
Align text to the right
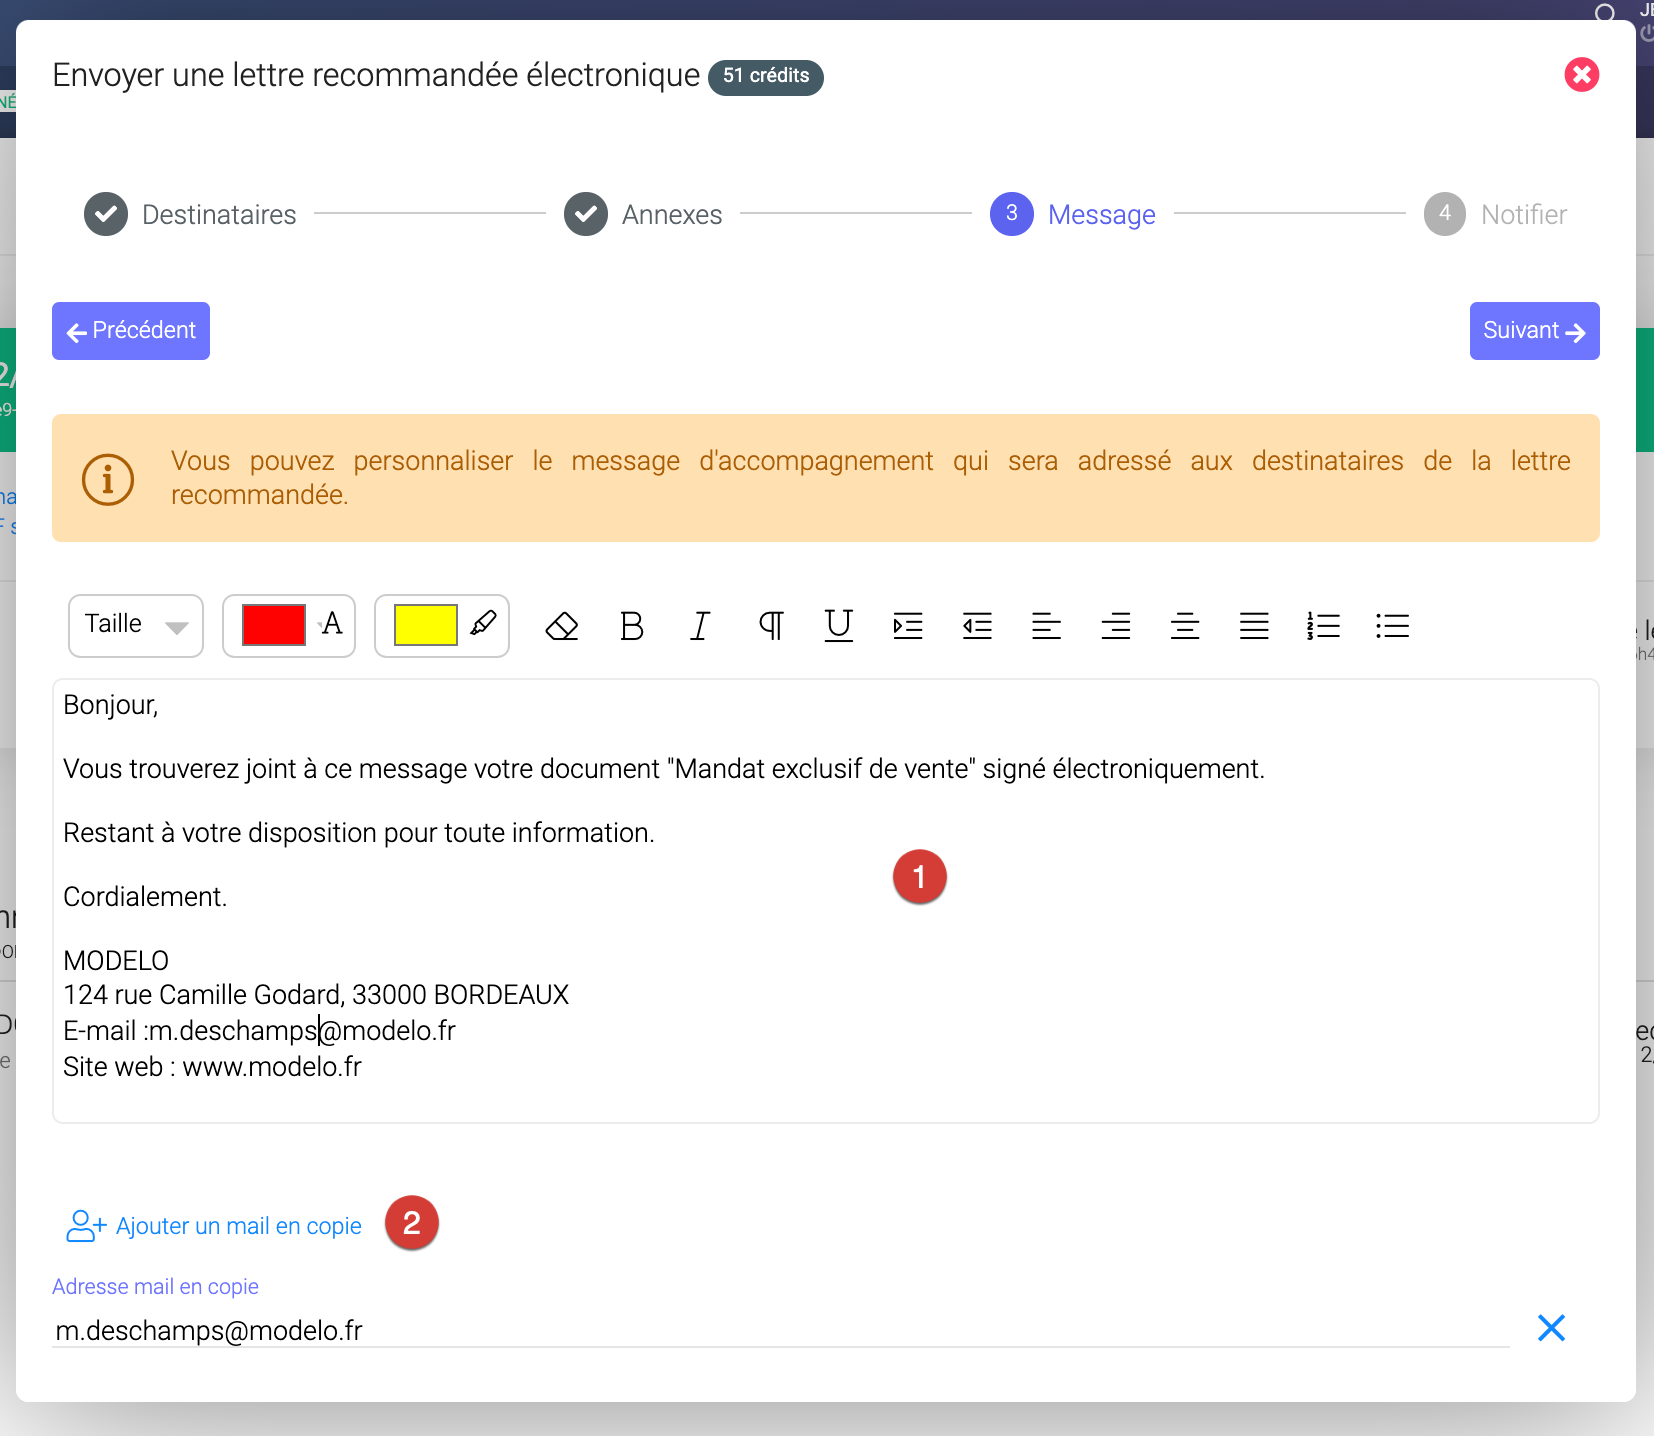click(1116, 626)
